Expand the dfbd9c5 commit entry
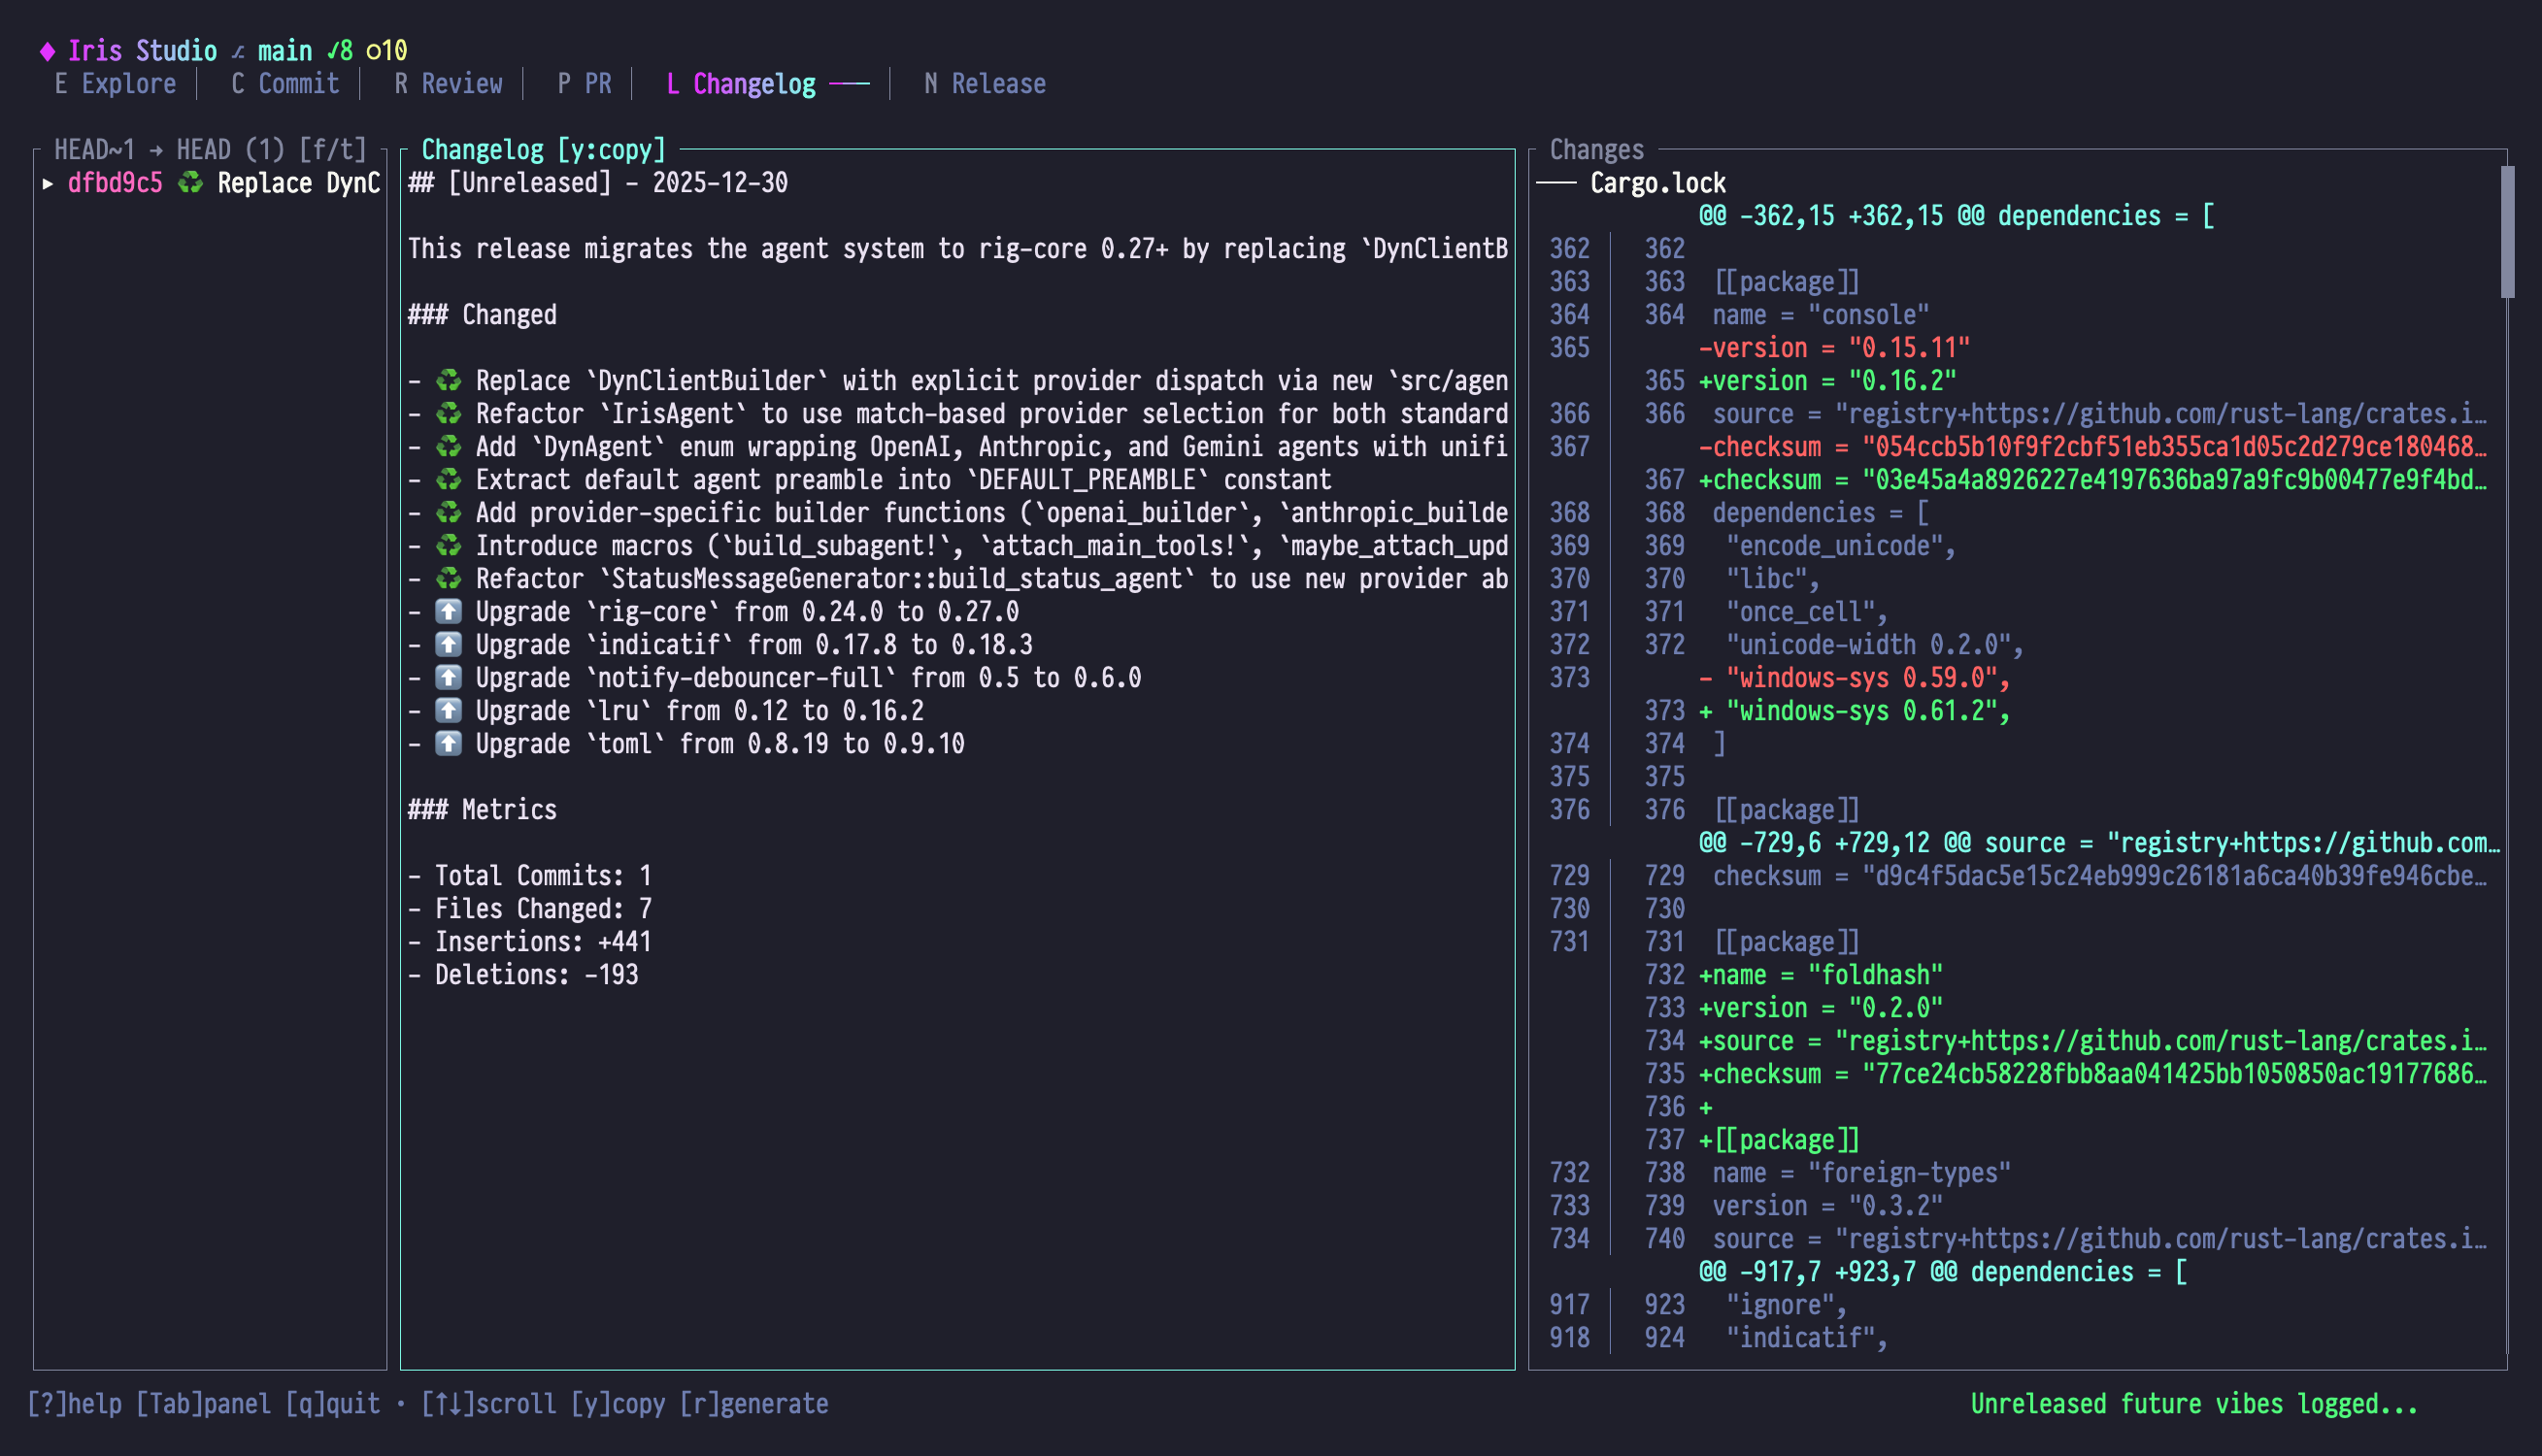 click(47, 183)
